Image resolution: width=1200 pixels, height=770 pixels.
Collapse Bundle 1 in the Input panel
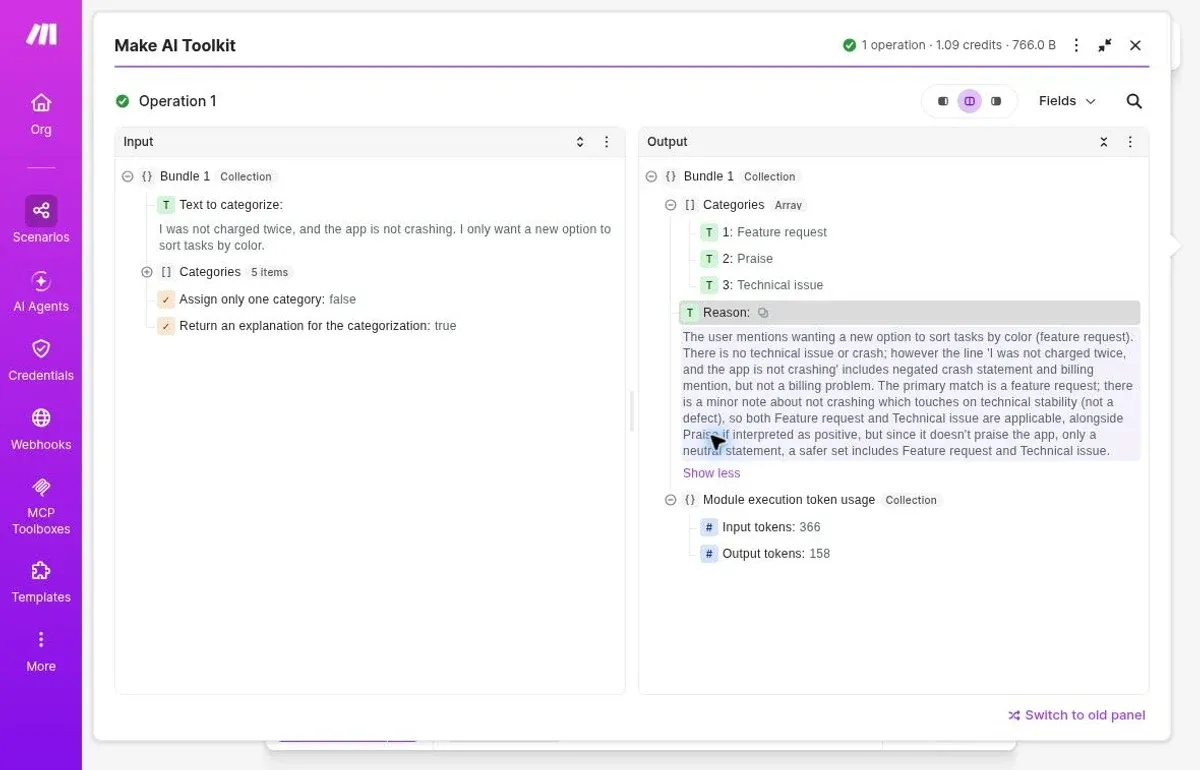click(128, 176)
